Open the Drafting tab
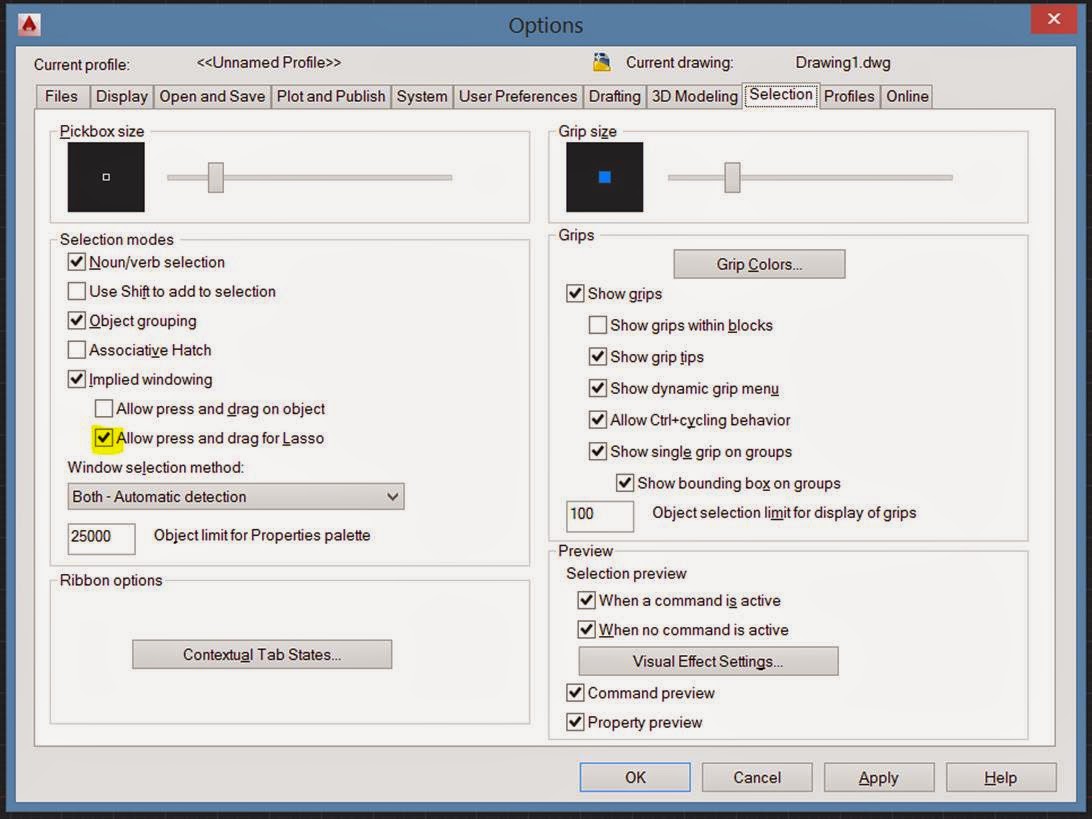Viewport: 1092px width, 819px height. coord(614,96)
